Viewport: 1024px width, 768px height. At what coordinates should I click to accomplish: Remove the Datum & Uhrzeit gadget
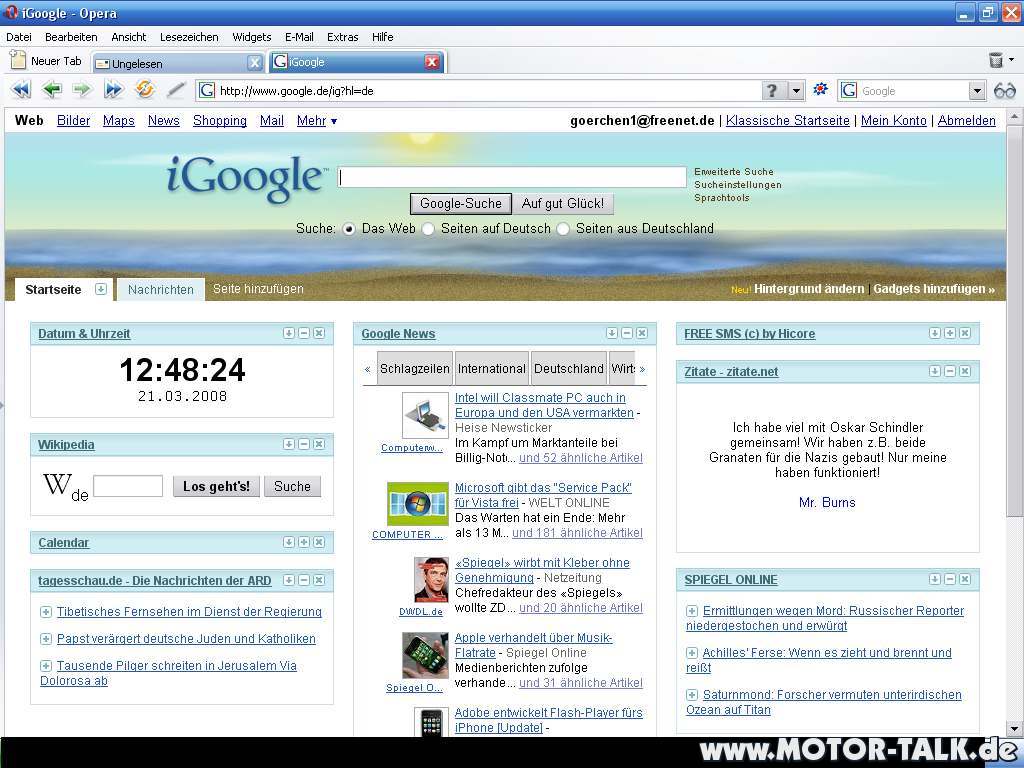tap(319, 333)
